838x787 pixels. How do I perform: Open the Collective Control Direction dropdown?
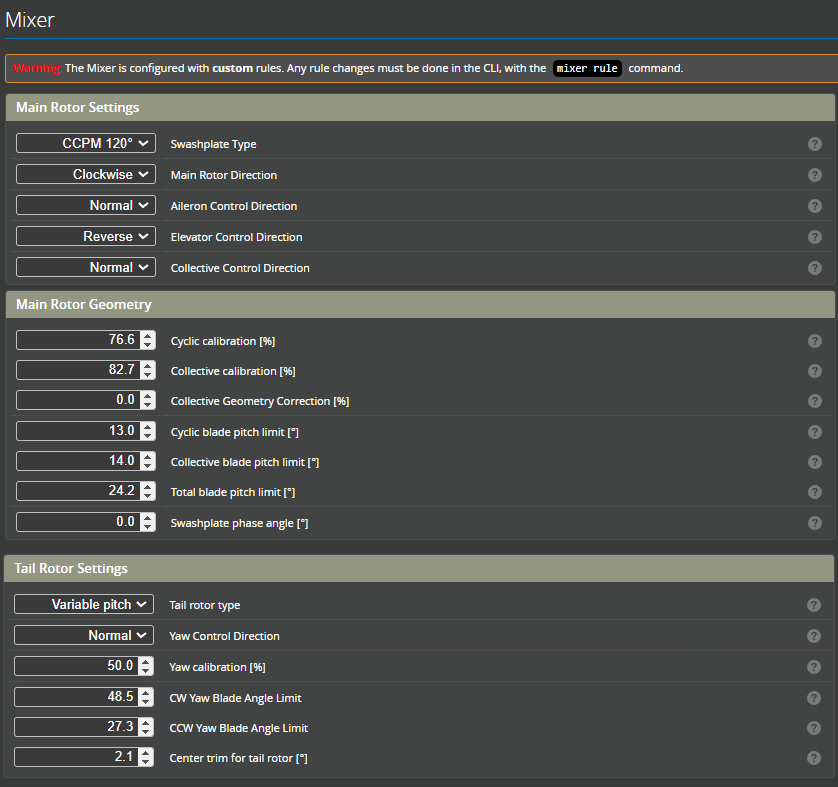(85, 267)
